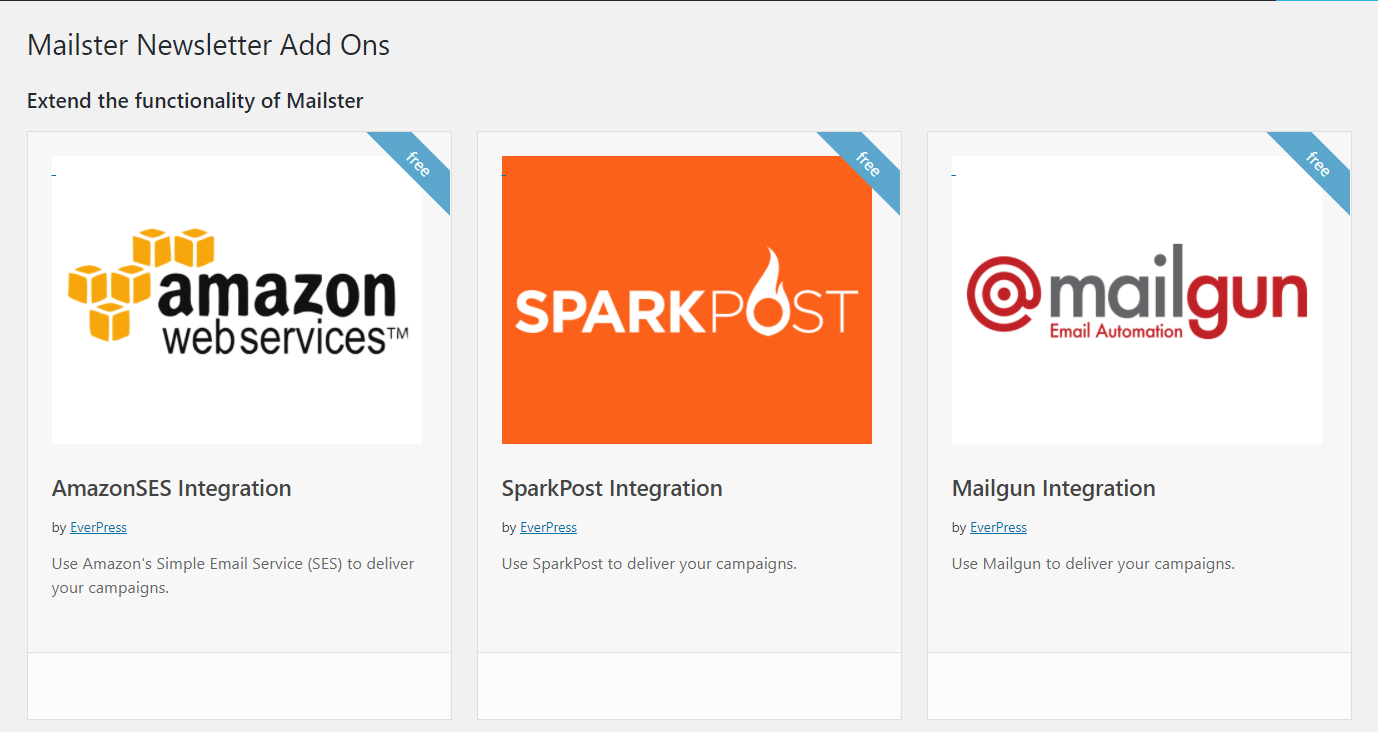Click 'Extend the functionality of Mailster' subheading
The image size is (1378, 732).
(x=195, y=100)
